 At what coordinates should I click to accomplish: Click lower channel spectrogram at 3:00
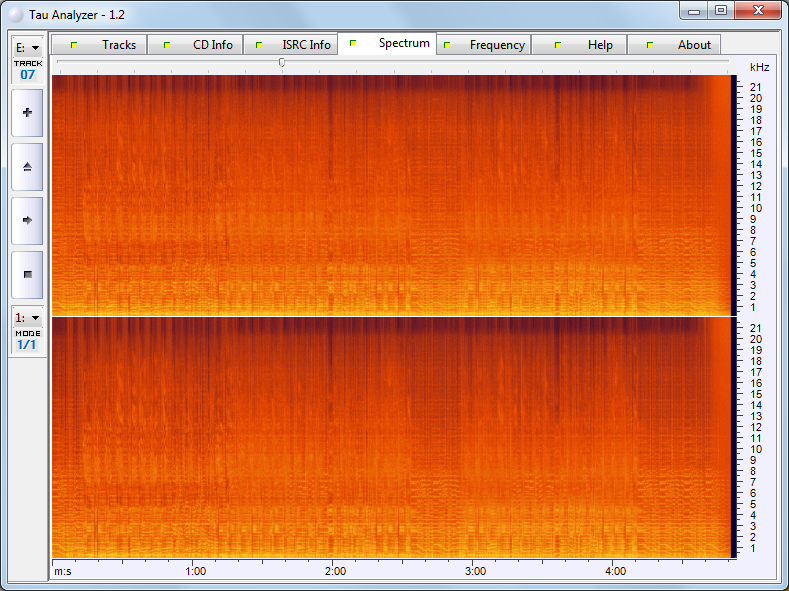476,438
